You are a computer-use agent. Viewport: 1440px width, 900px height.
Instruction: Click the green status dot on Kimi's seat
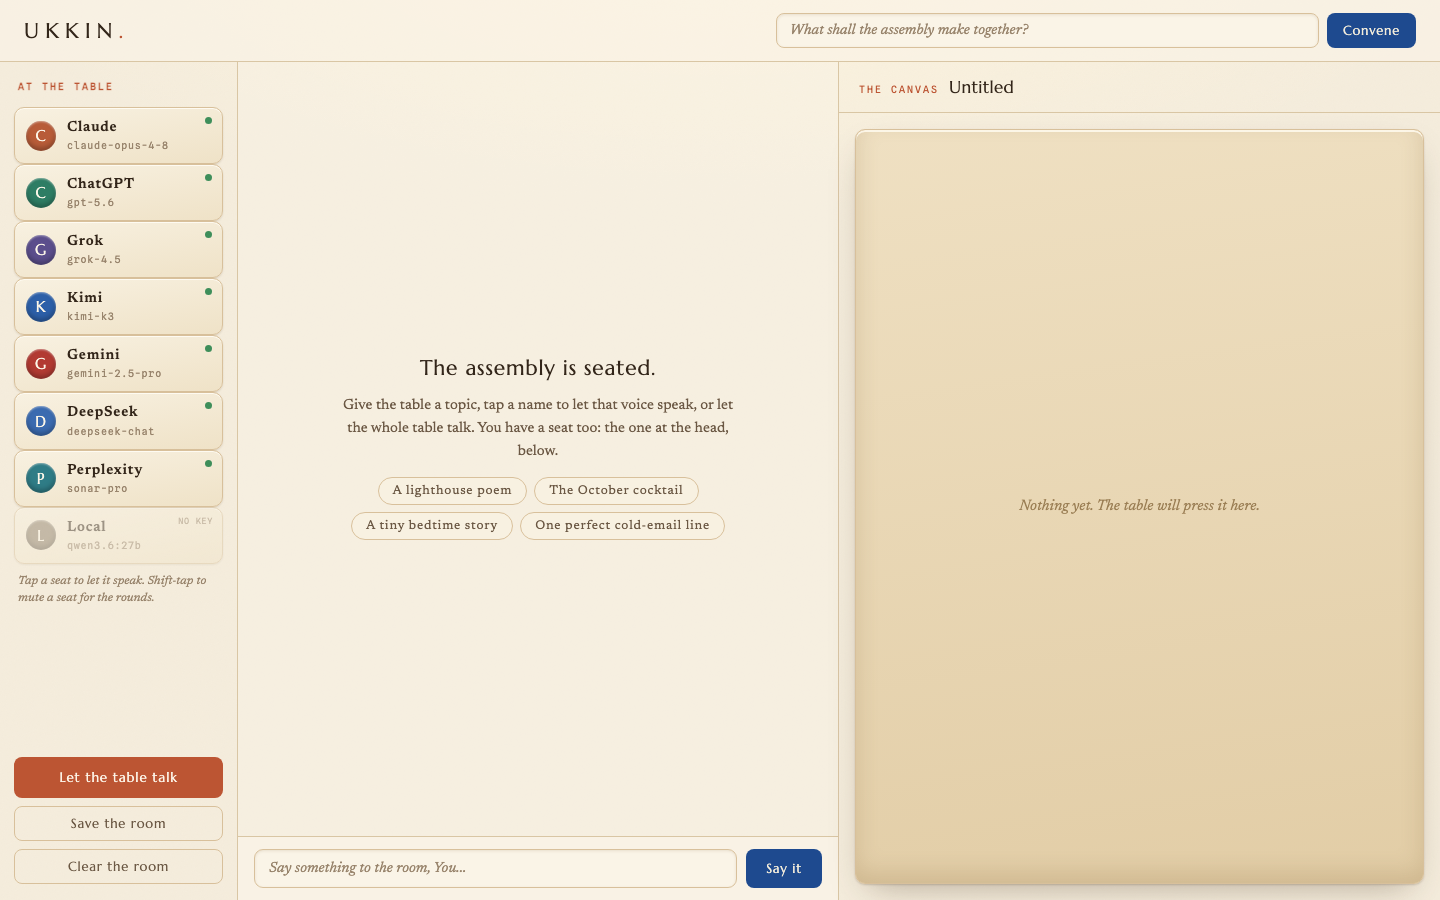coord(208,292)
